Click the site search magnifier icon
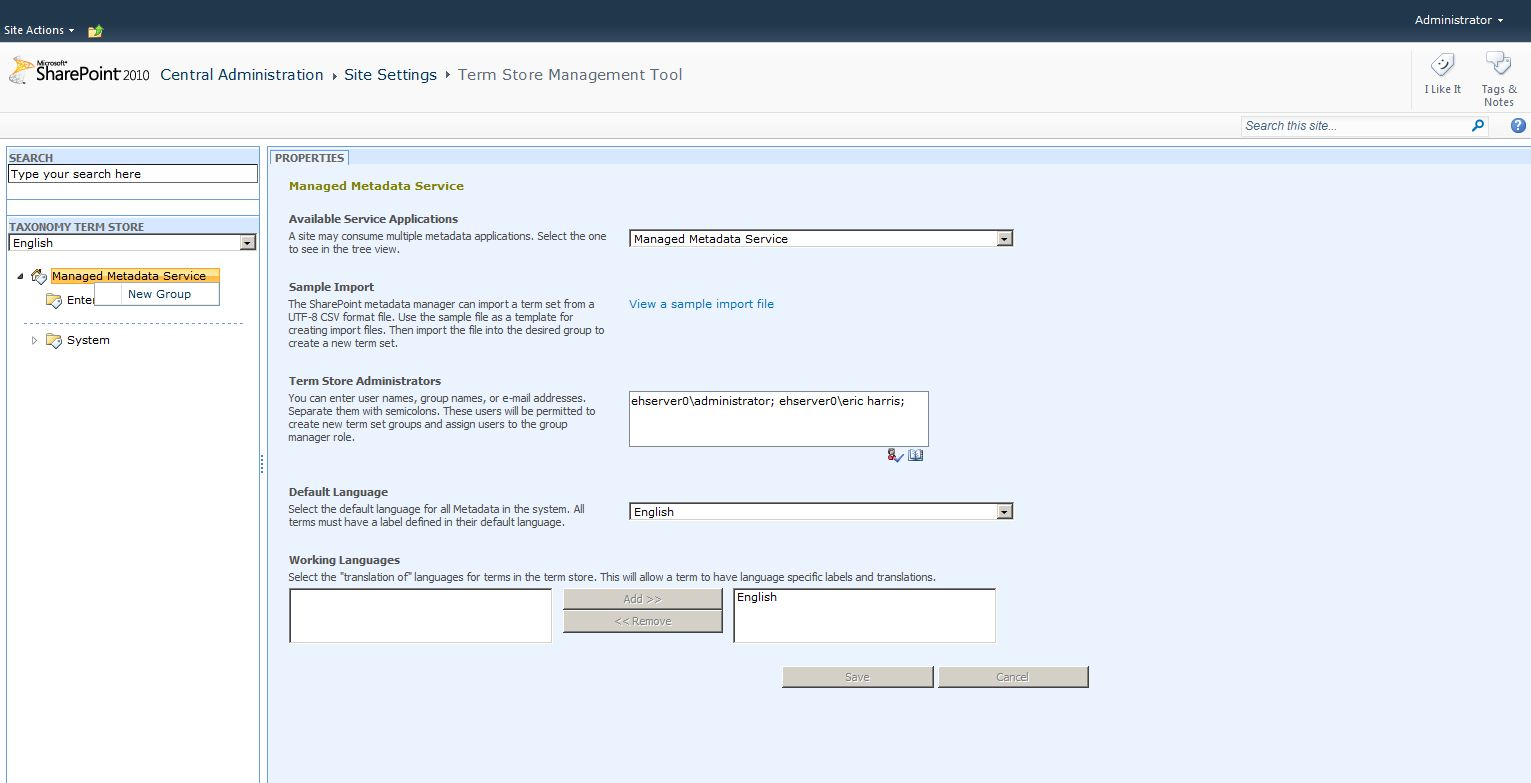Screen dimensions: 1531x783 click(1479, 126)
